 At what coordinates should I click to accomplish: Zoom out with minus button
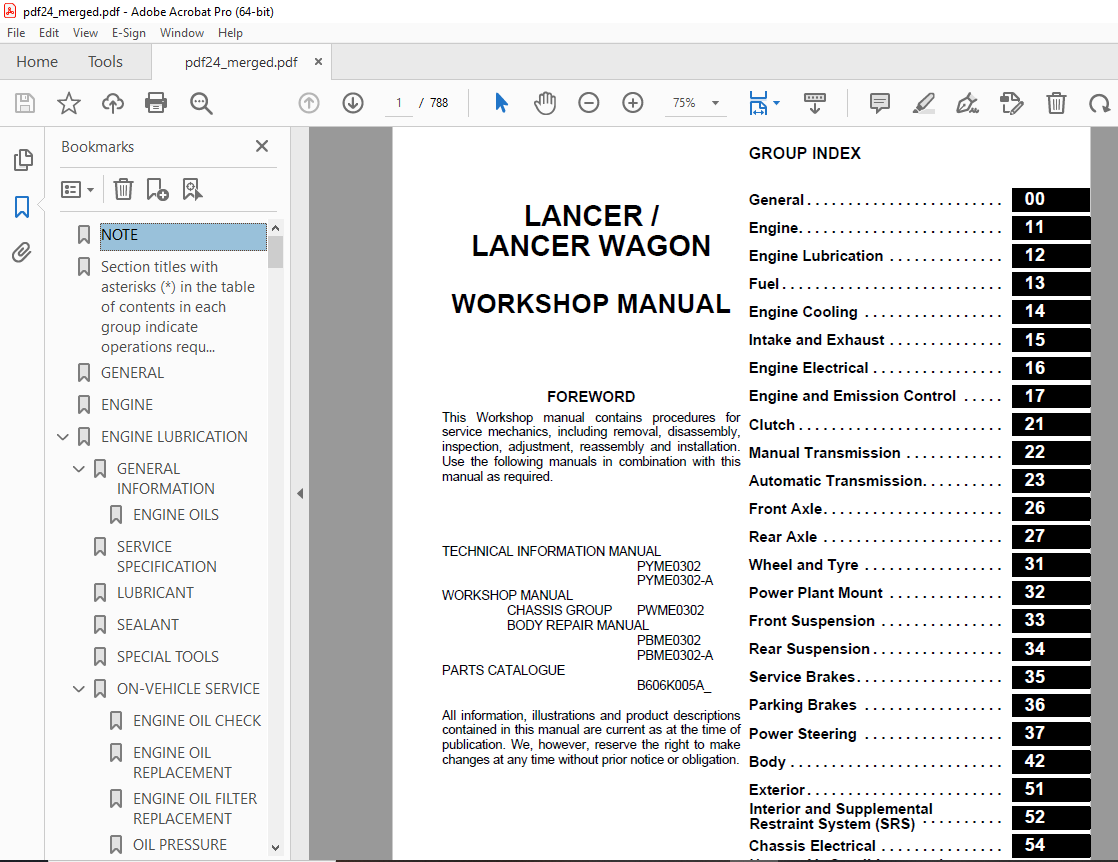pos(589,103)
